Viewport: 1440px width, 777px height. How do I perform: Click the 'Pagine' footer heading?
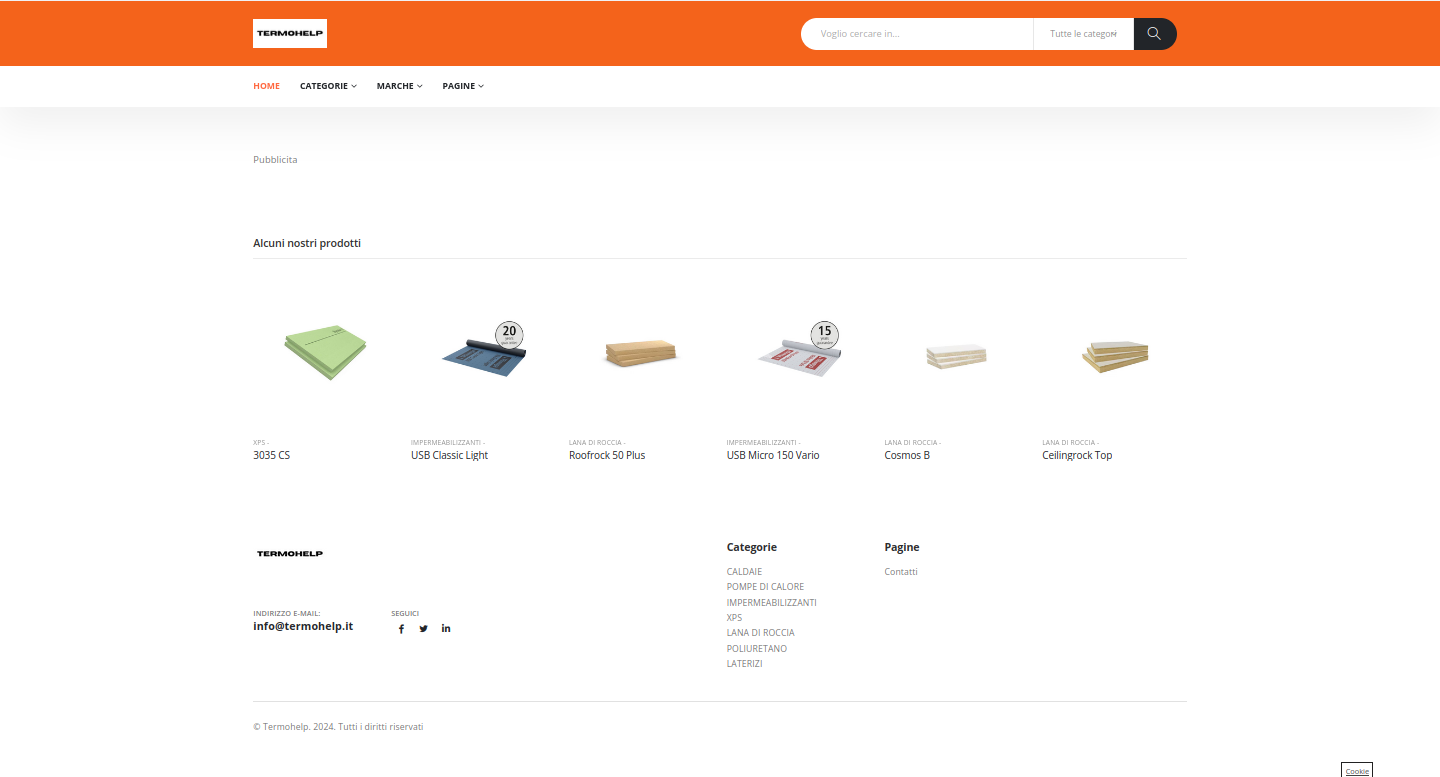902,547
